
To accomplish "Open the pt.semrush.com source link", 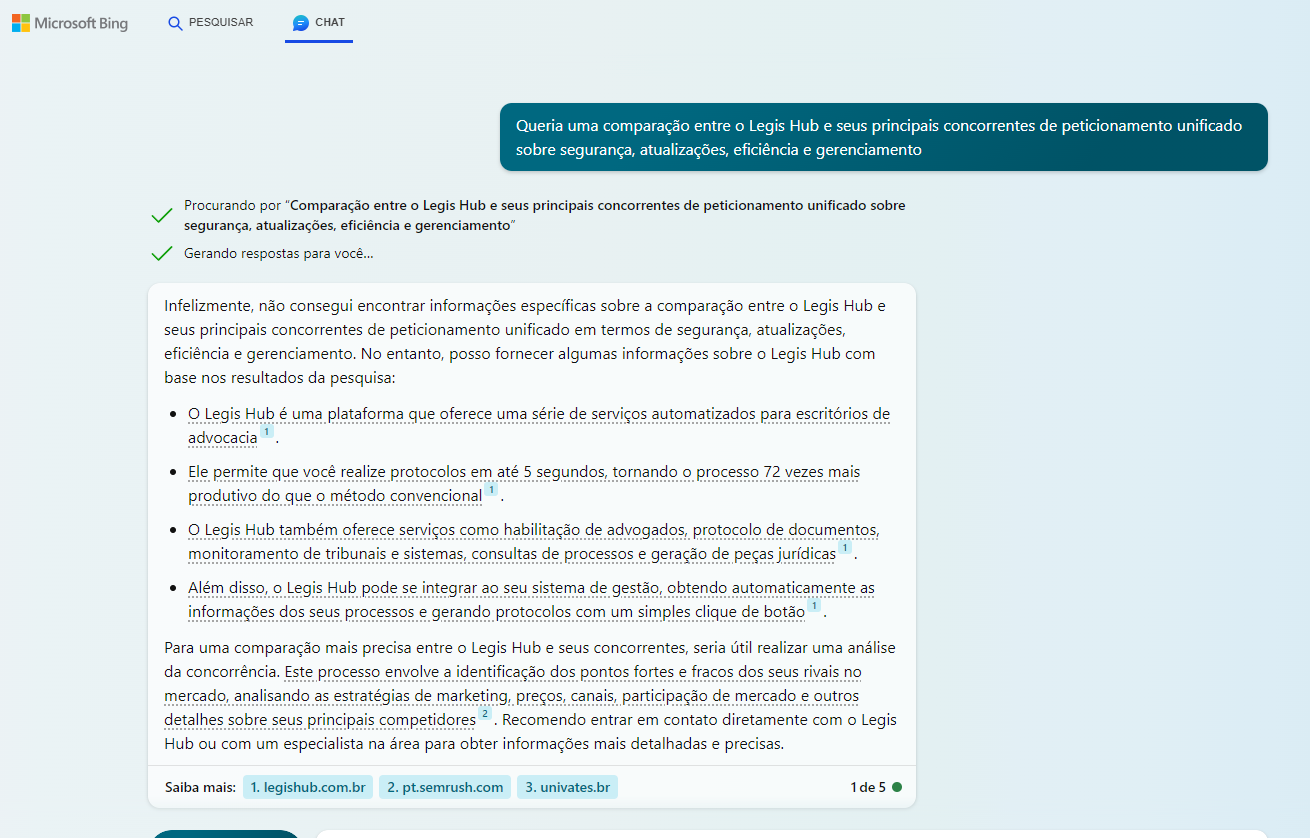I will [445, 787].
